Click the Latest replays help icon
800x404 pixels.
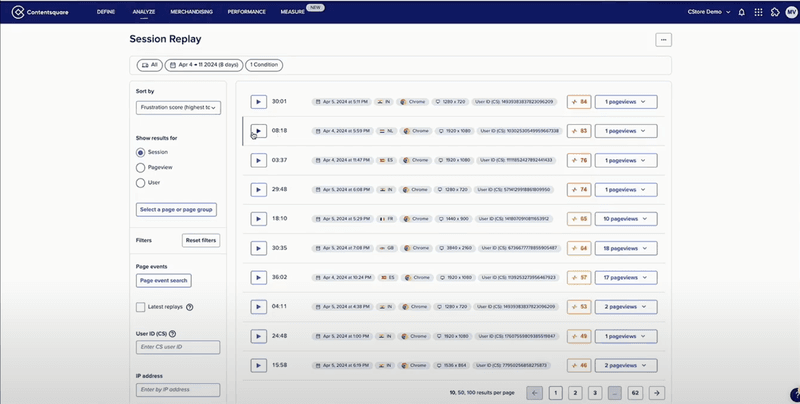coord(189,307)
